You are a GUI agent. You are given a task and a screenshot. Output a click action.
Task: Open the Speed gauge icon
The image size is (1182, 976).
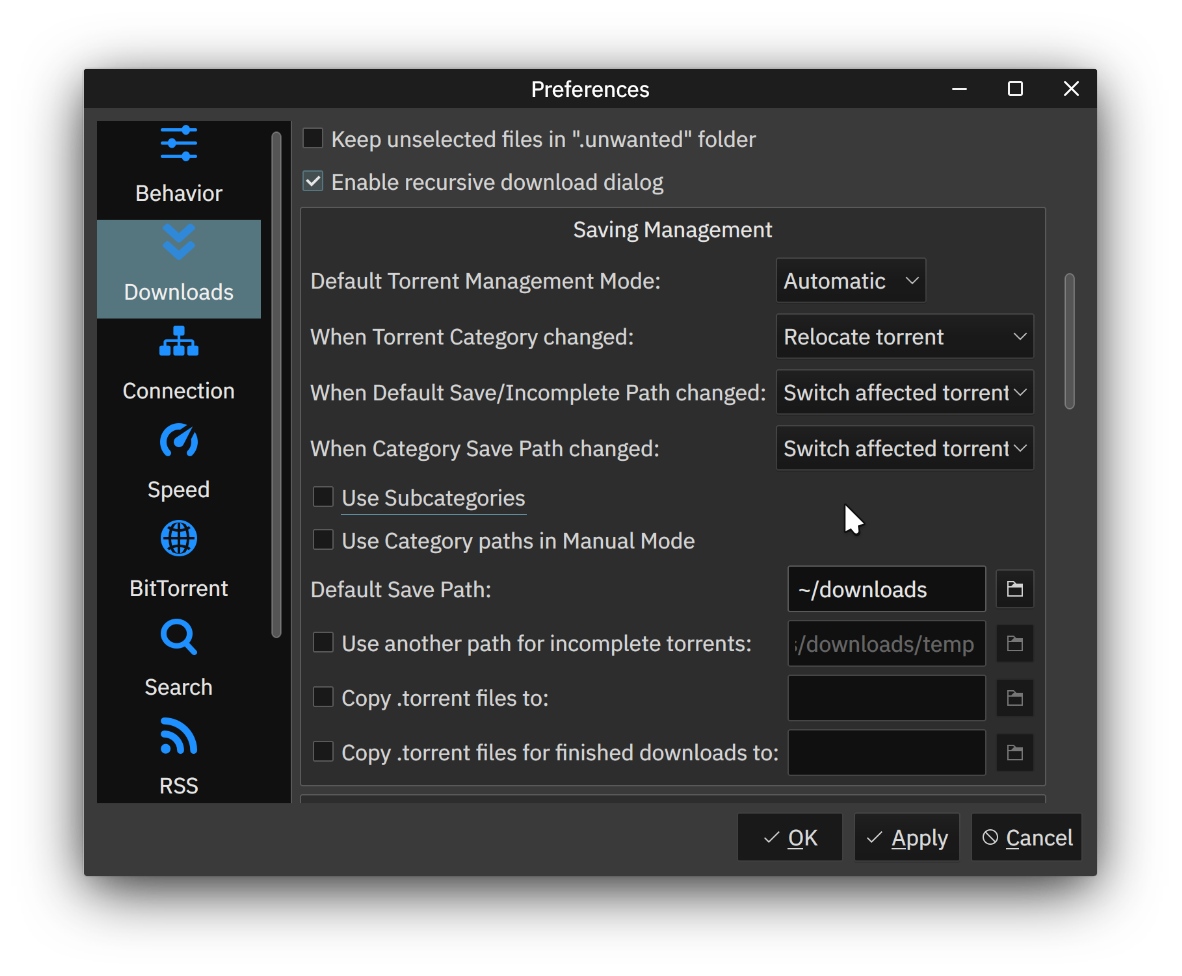(179, 440)
